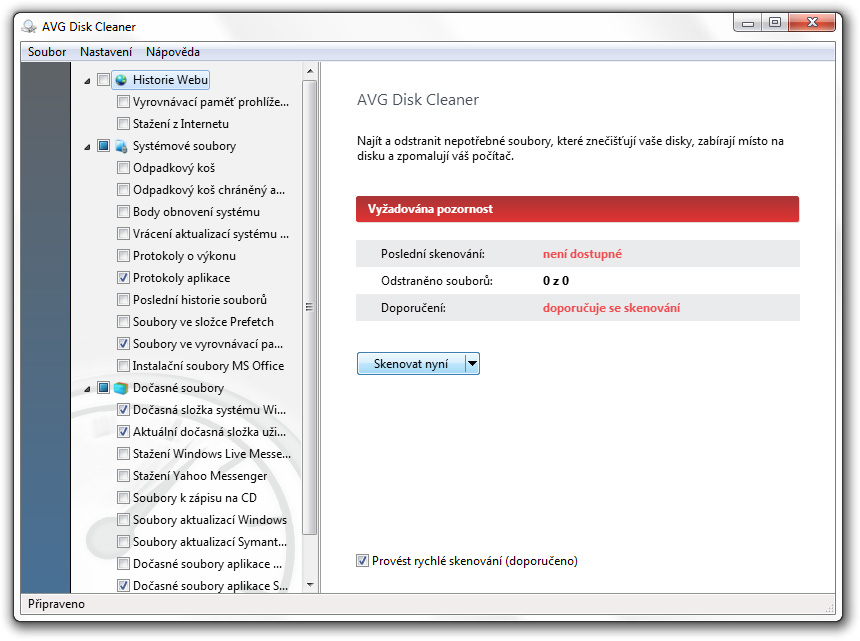860x641 pixels.
Task: Minimize the AVG Disk Cleaner window
Action: (748, 24)
